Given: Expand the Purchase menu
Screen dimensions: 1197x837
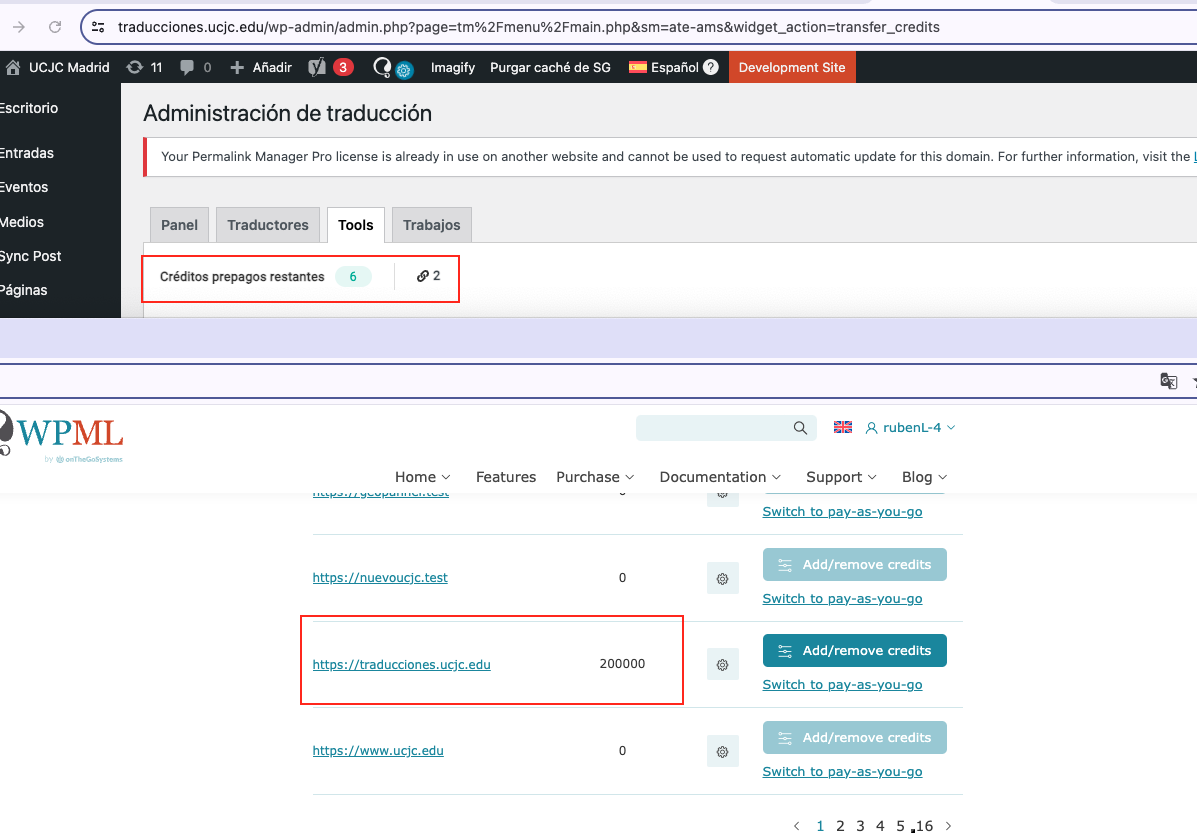Looking at the screenshot, I should tap(595, 477).
